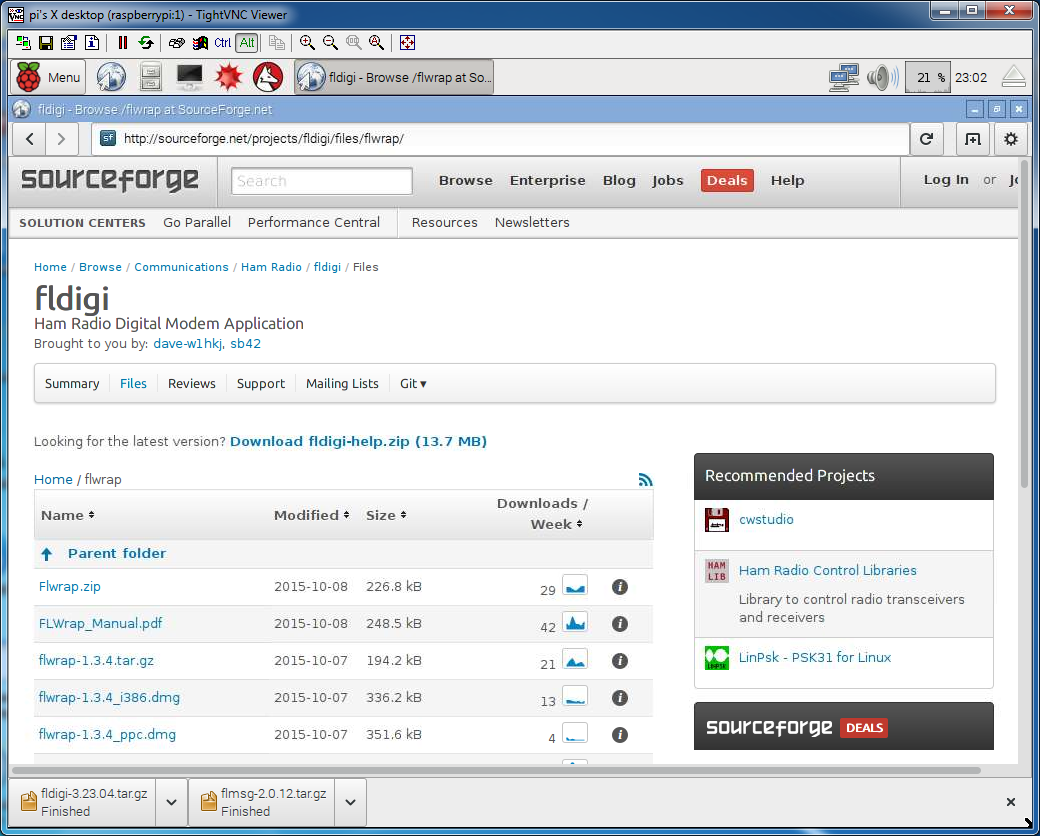View info icon for FLWrap_Manual.pdf
Viewport: 1040px width, 836px height.
[x=619, y=624]
